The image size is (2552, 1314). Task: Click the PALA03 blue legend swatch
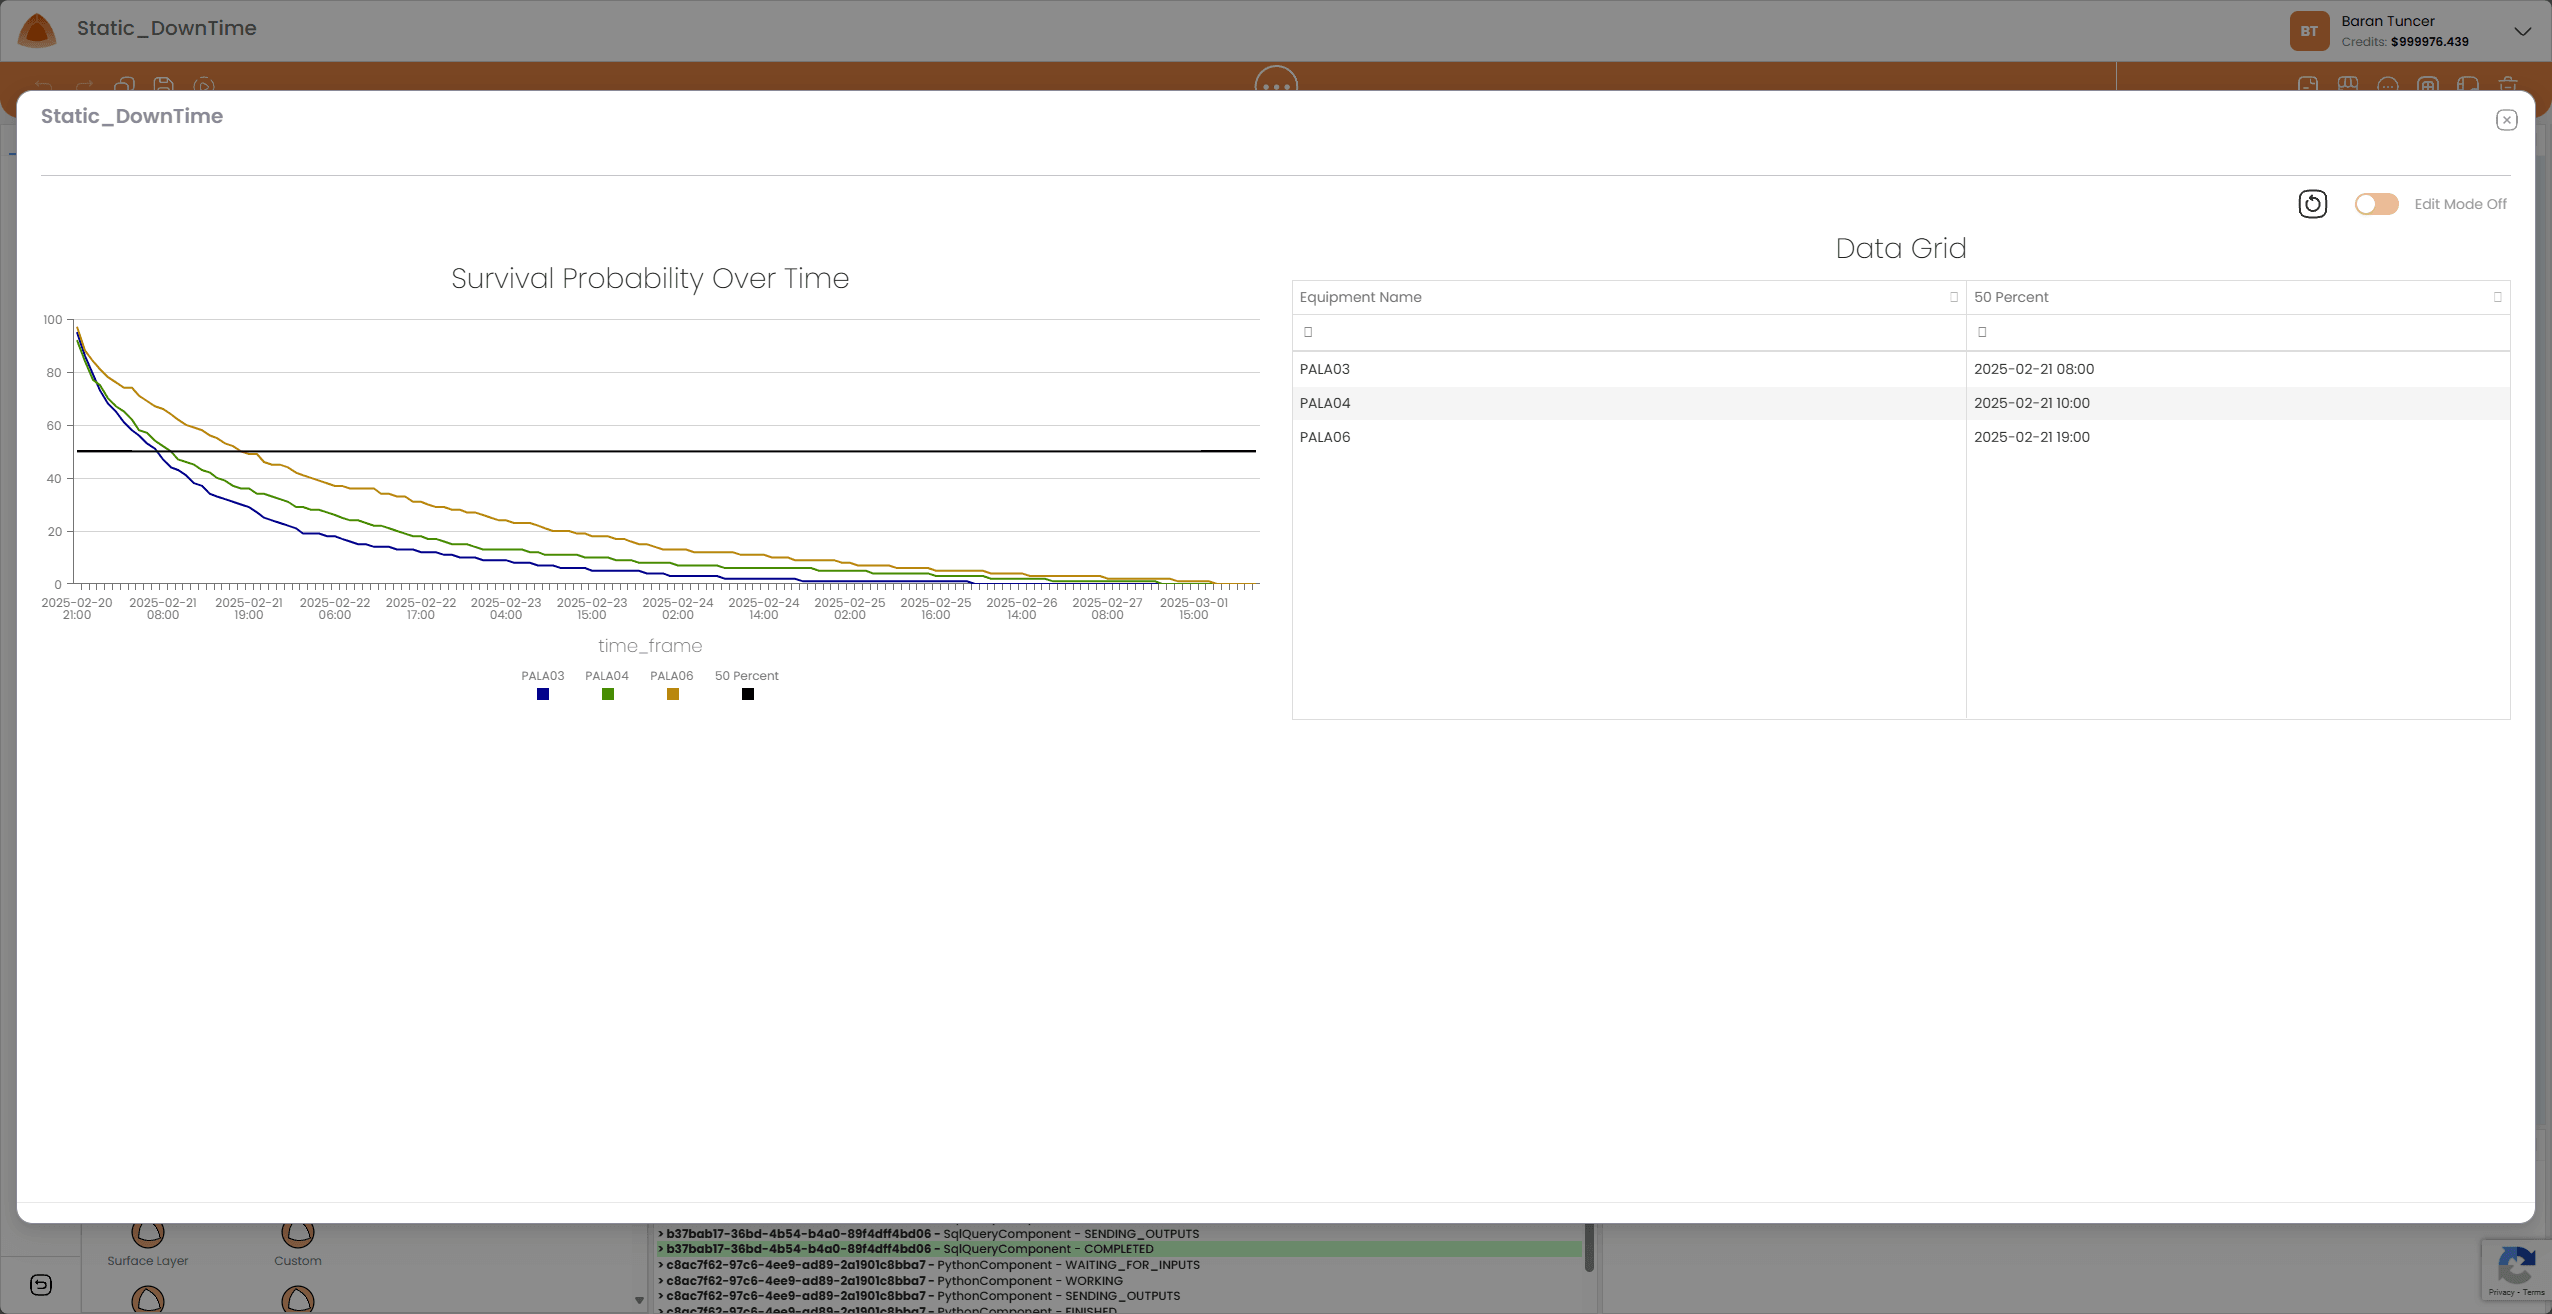tap(542, 693)
